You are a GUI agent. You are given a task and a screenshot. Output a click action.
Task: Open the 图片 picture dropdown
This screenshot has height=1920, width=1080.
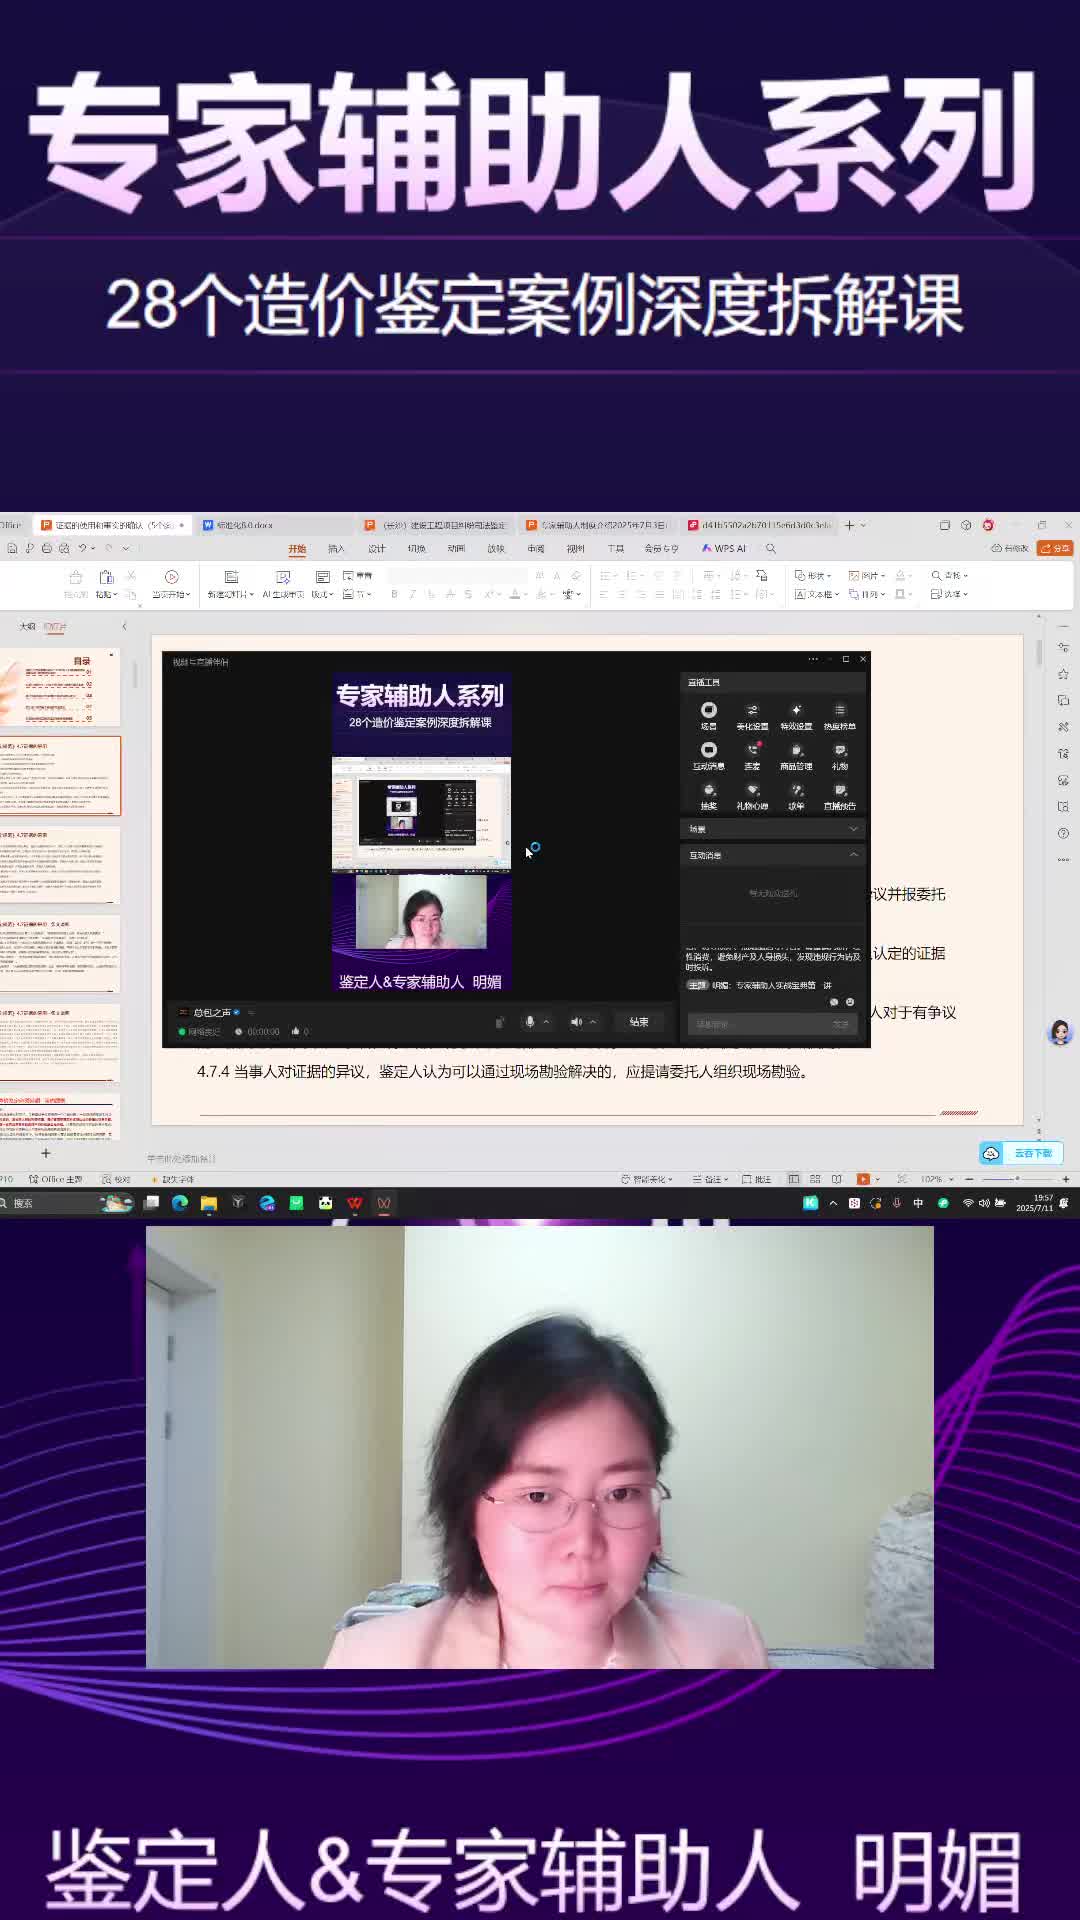click(867, 576)
